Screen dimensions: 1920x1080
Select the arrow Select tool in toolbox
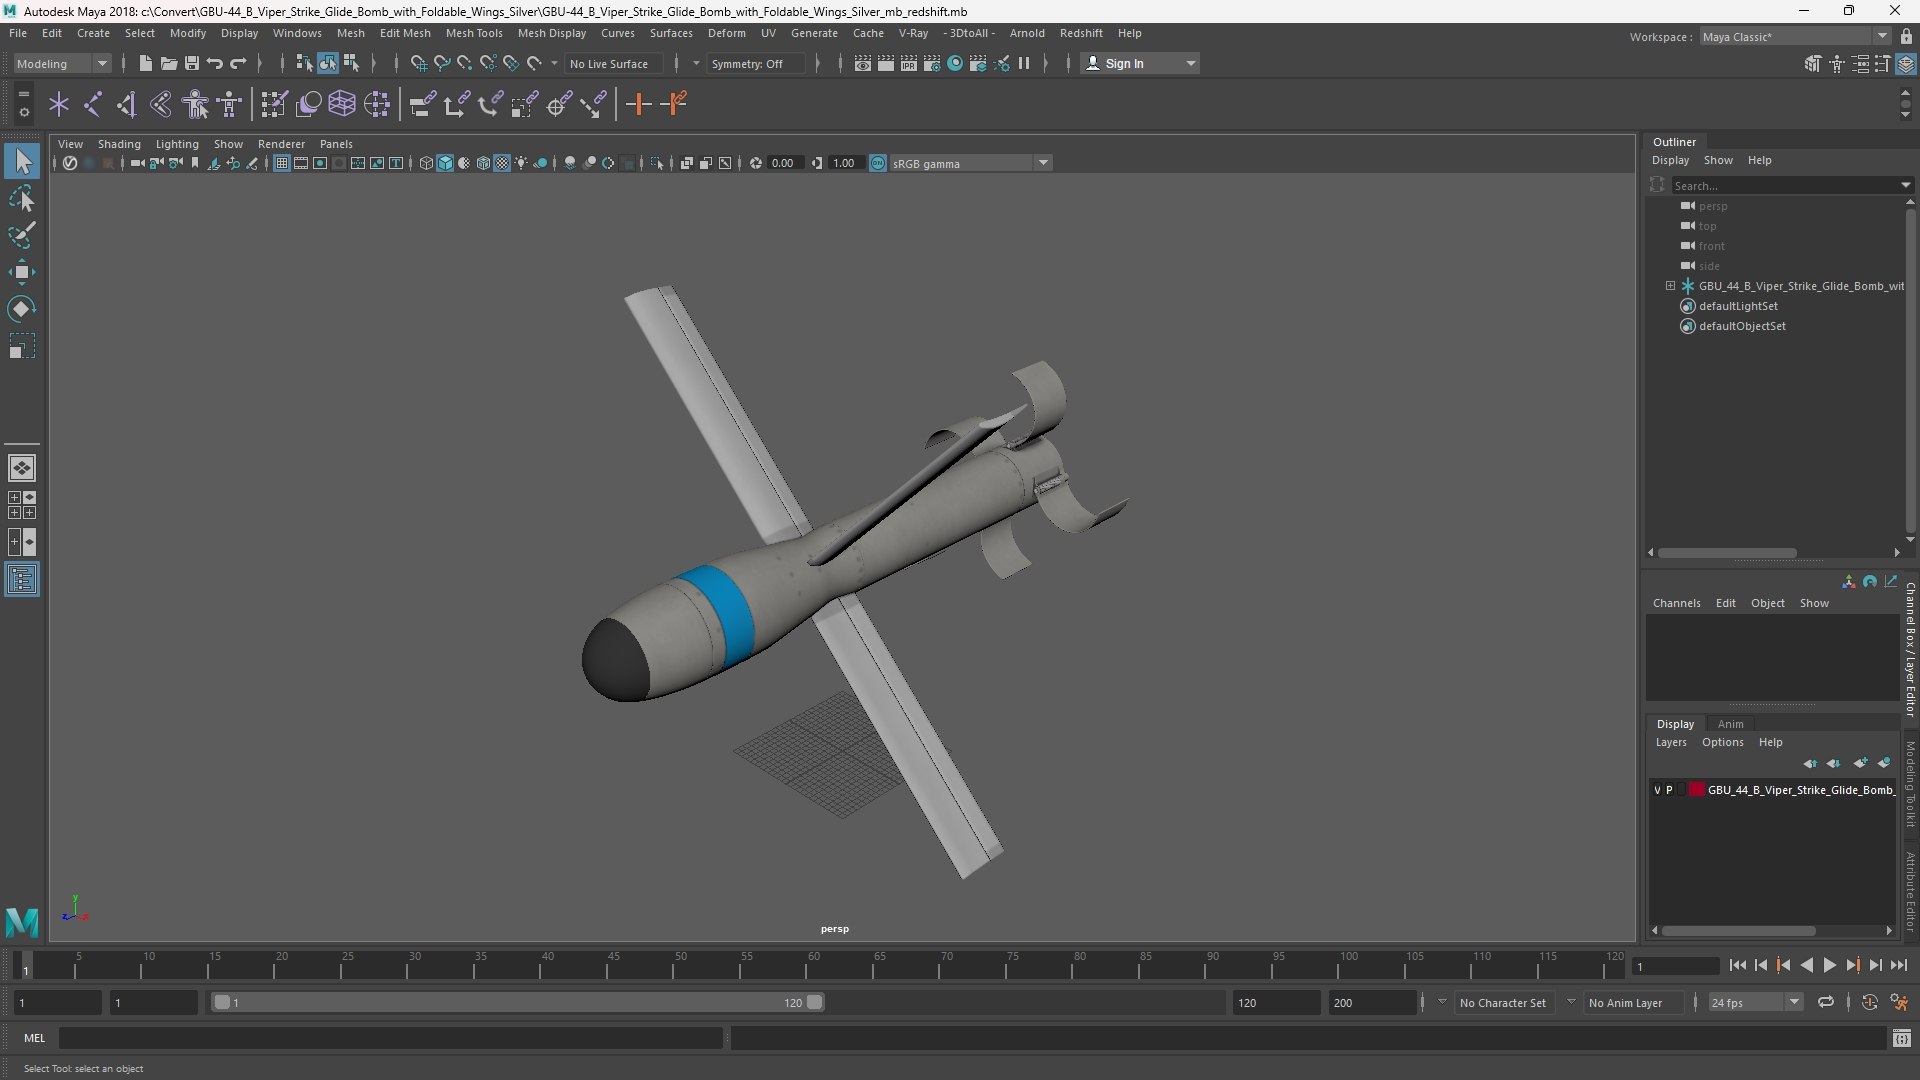(x=22, y=161)
